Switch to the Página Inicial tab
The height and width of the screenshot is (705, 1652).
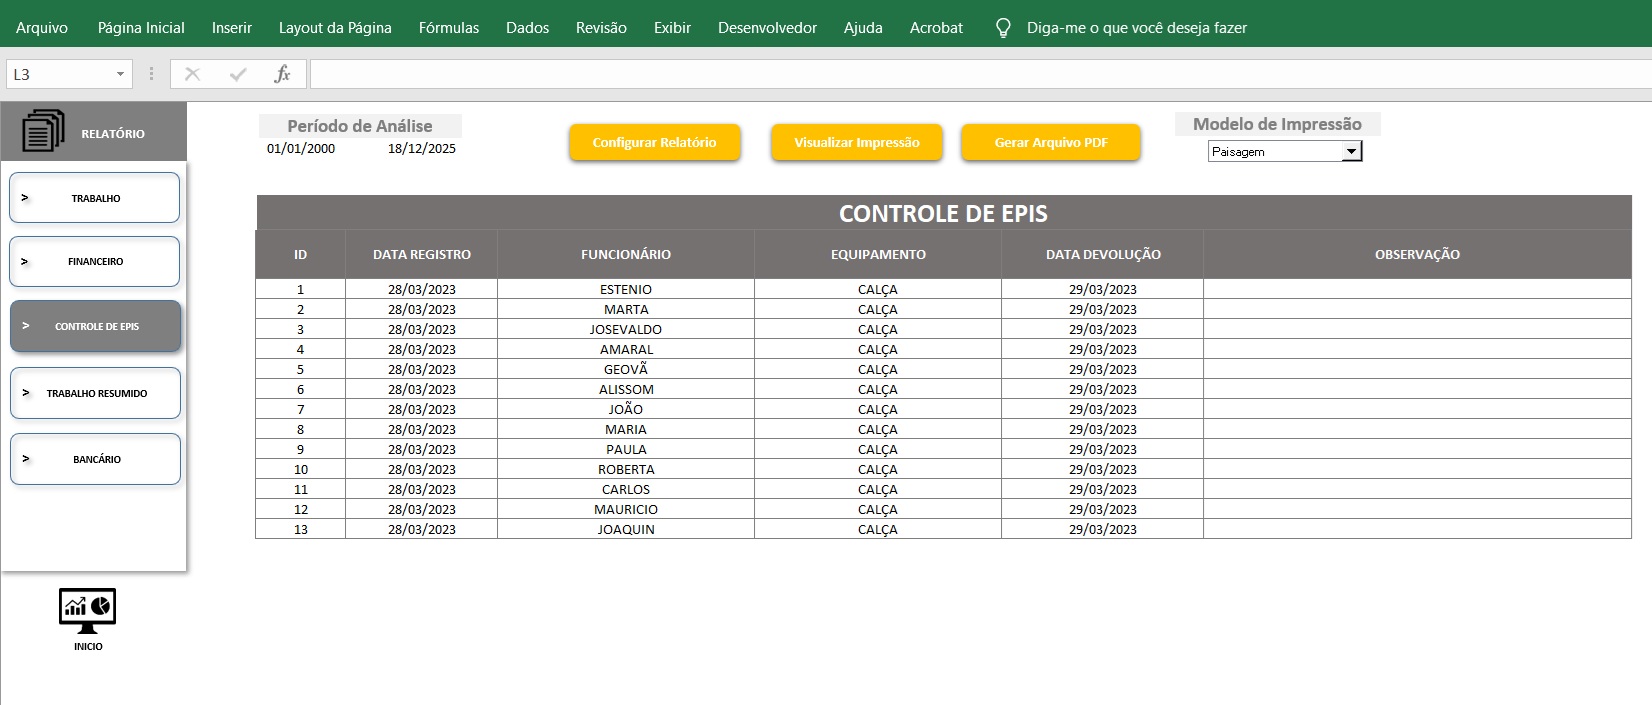pyautogui.click(x=141, y=28)
